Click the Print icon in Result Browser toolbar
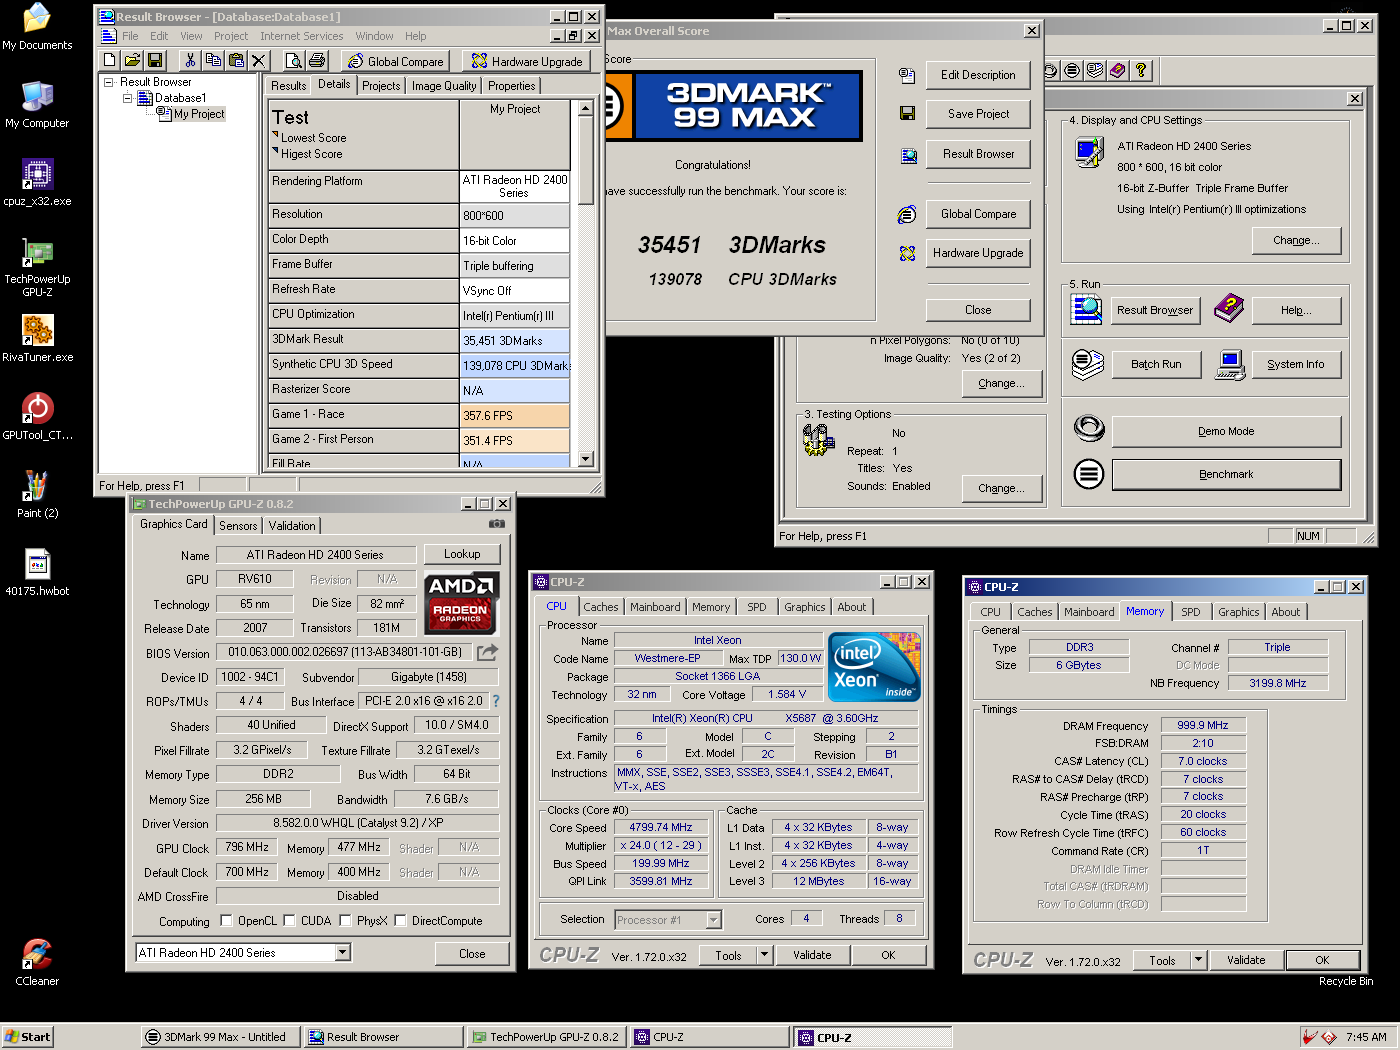Screen dimensions: 1400x1050 click(316, 61)
